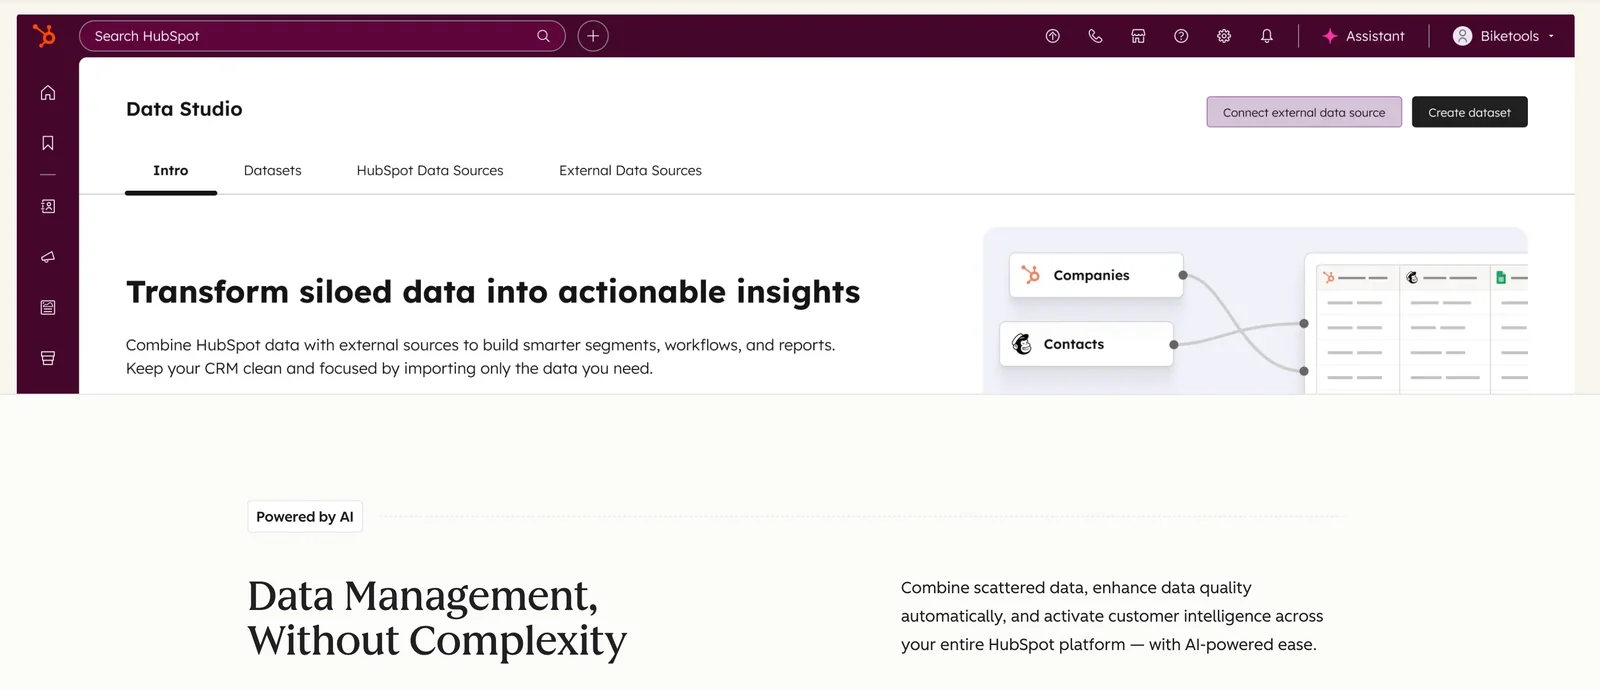Open the CRM contacts sidebar icon

pos(48,206)
